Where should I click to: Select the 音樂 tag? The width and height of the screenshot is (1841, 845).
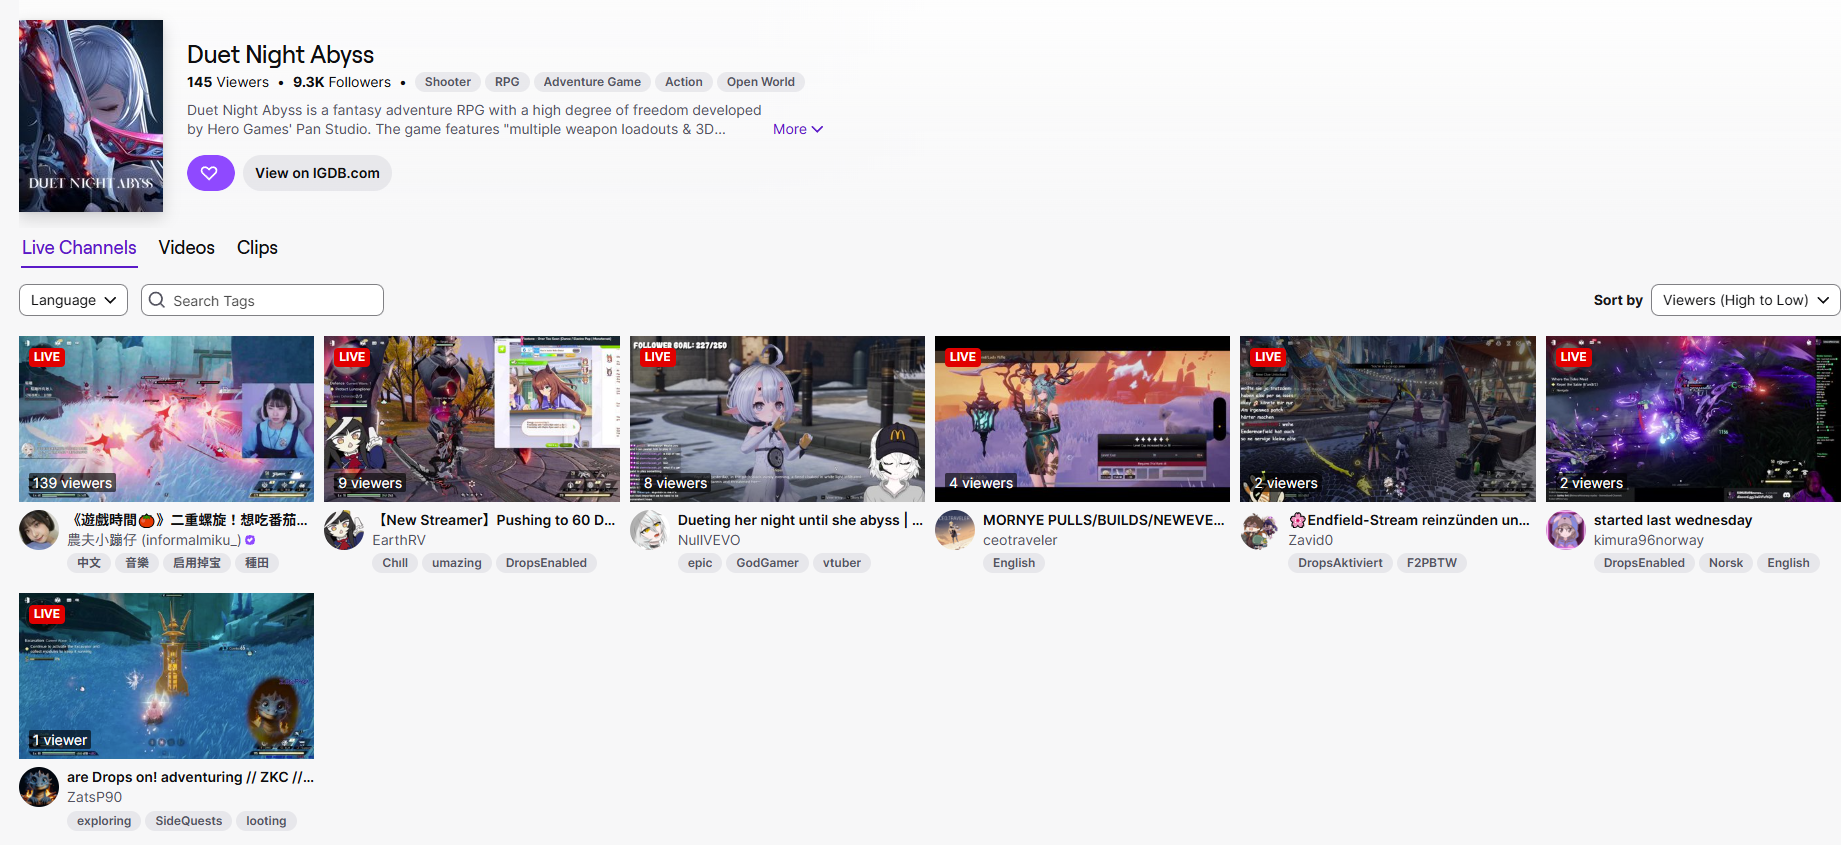pos(137,563)
